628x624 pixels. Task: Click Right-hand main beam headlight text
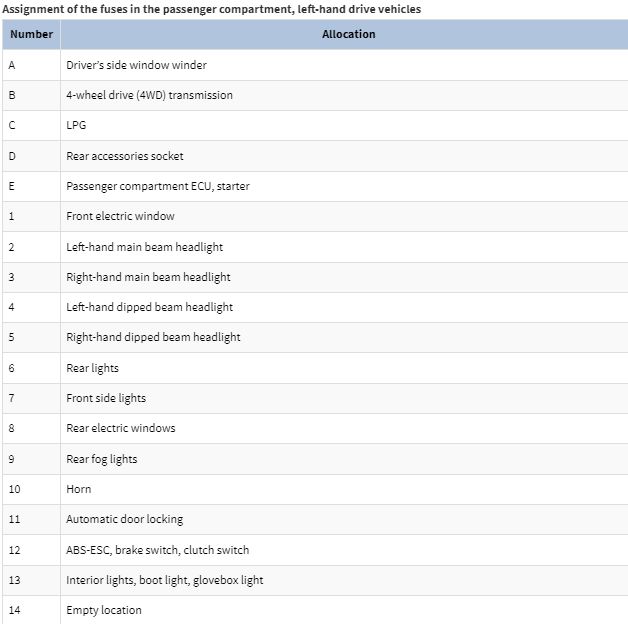(x=148, y=277)
